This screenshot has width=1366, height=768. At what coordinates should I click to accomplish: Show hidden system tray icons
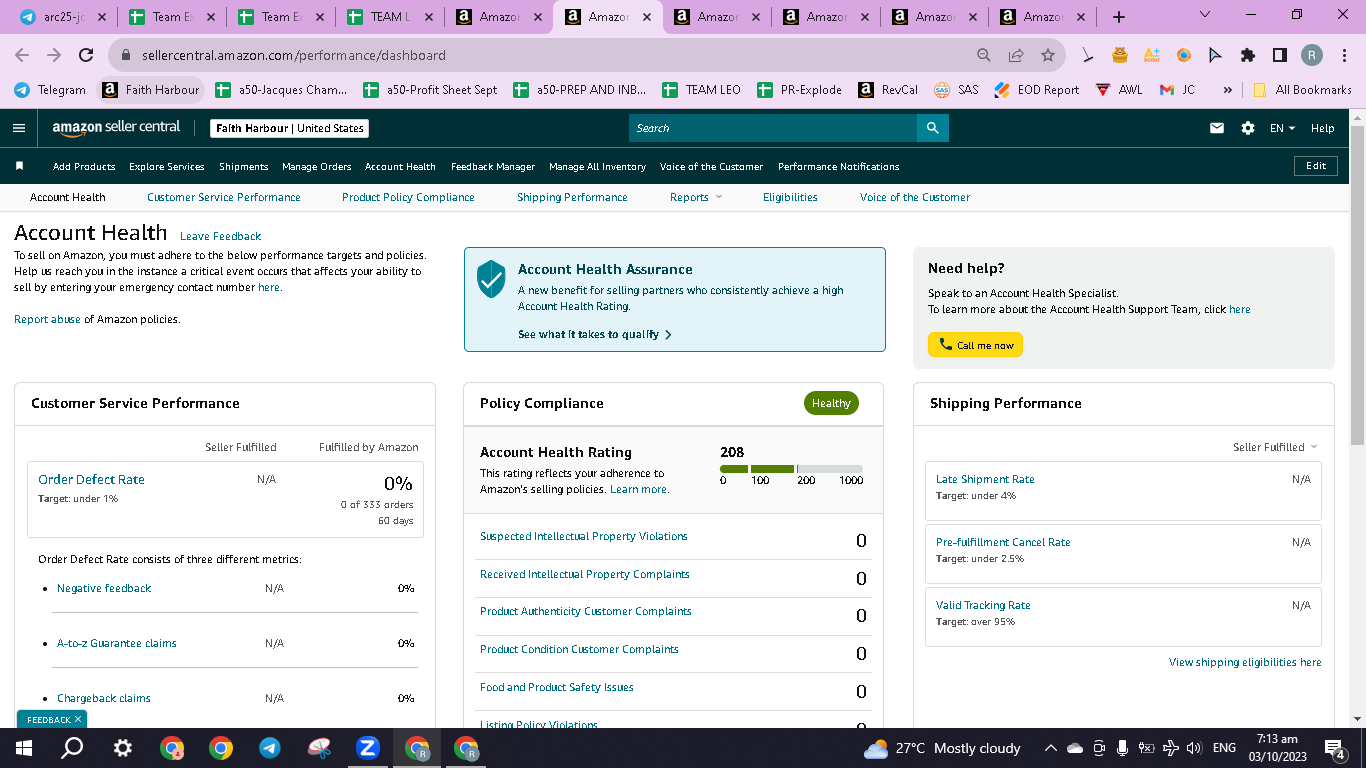point(1050,748)
